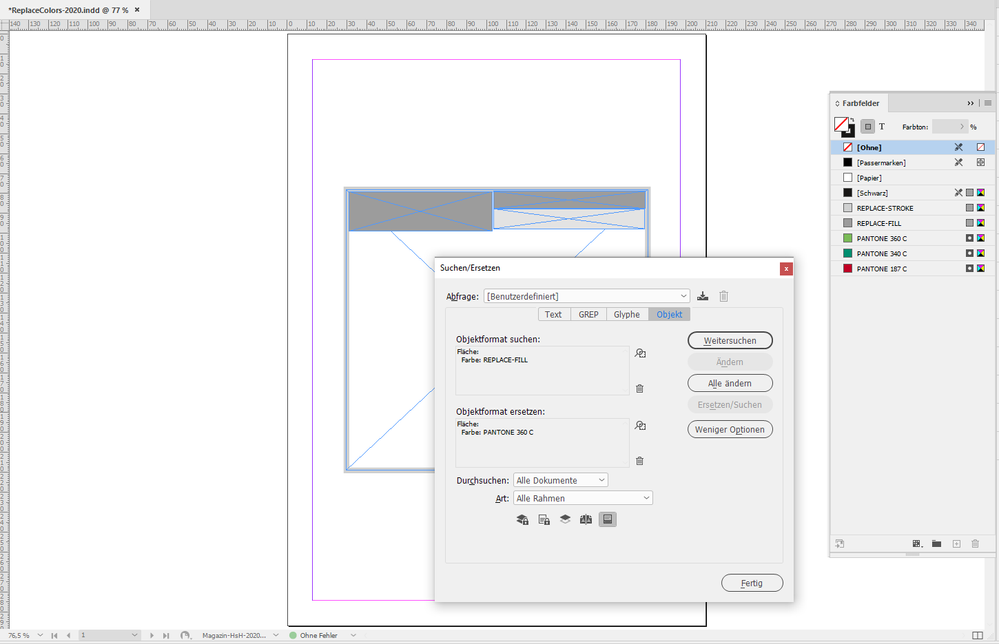The height and width of the screenshot is (644, 999).
Task: Click the Objektformat ersetzen attributes box
Action: coord(542,443)
